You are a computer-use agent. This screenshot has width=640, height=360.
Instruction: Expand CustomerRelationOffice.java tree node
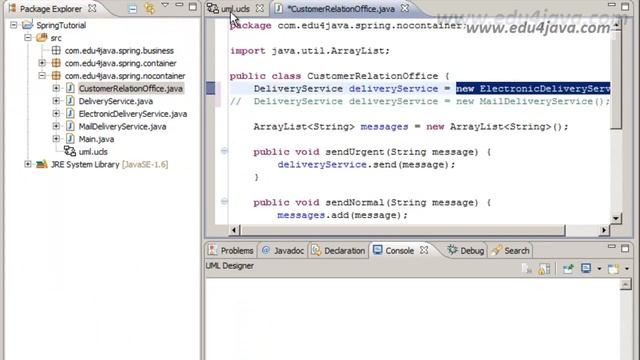click(x=56, y=89)
